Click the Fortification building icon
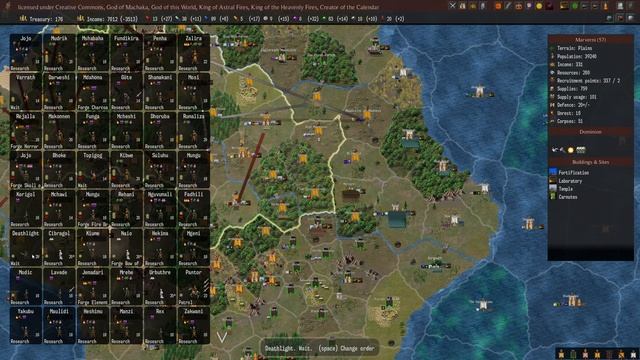Image resolution: width=640 pixels, height=360 pixels. (x=553, y=172)
